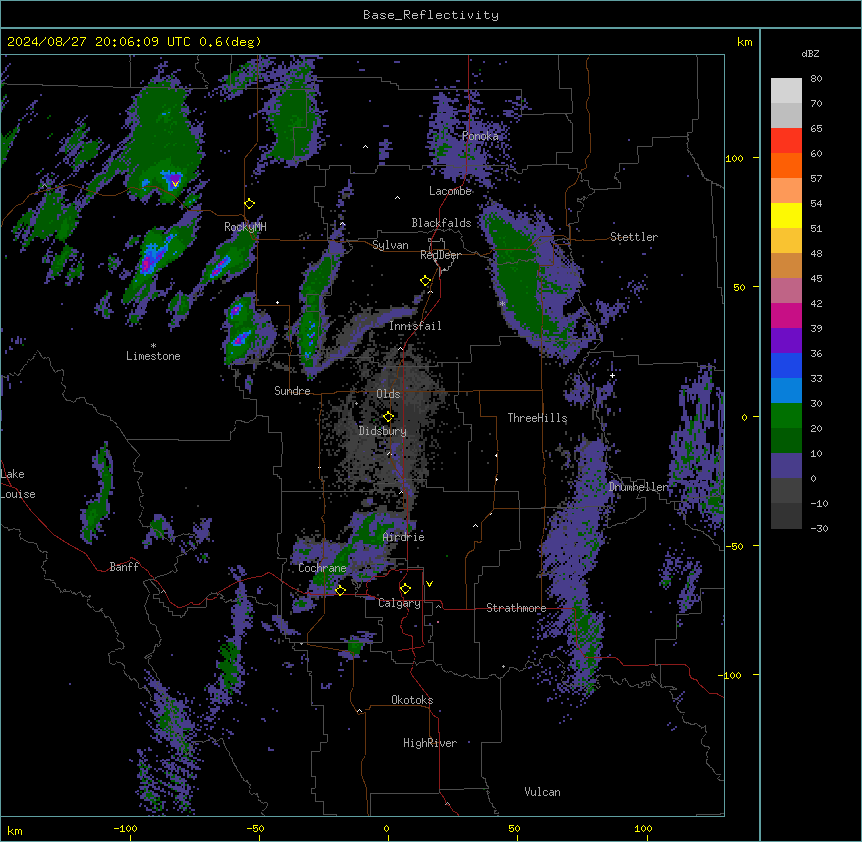Click the white plus marker north of Drumheller

tap(612, 375)
